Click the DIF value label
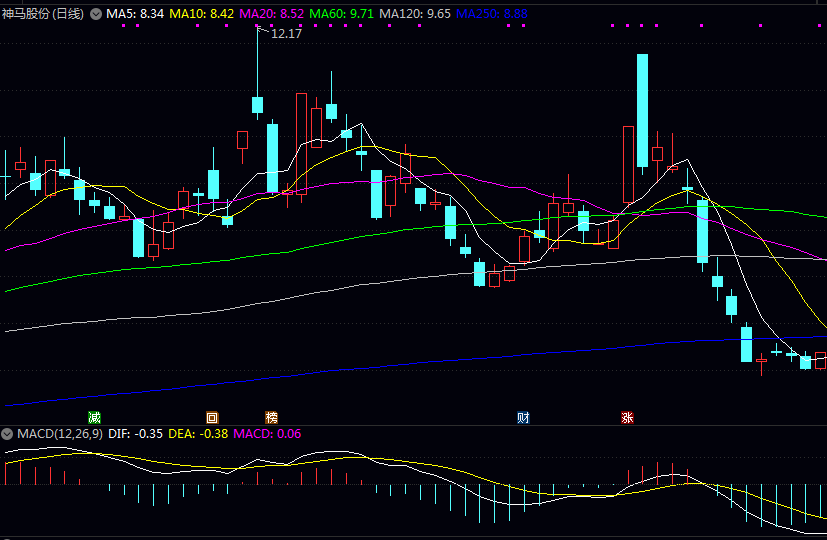 click(x=135, y=434)
